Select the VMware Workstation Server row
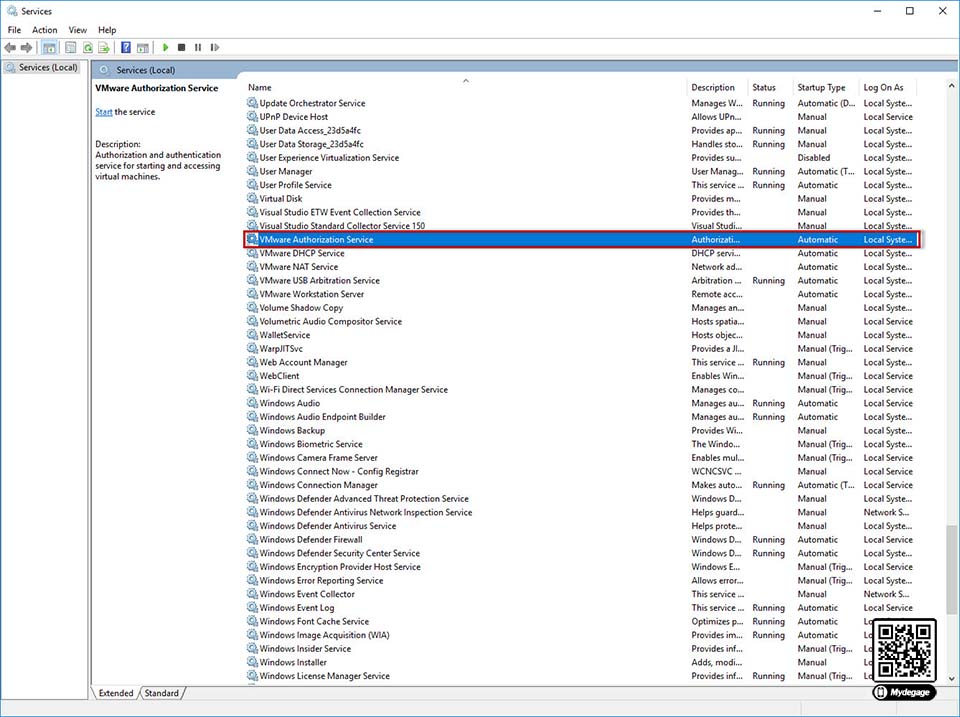Screen dimensions: 960x717 tap(582, 294)
